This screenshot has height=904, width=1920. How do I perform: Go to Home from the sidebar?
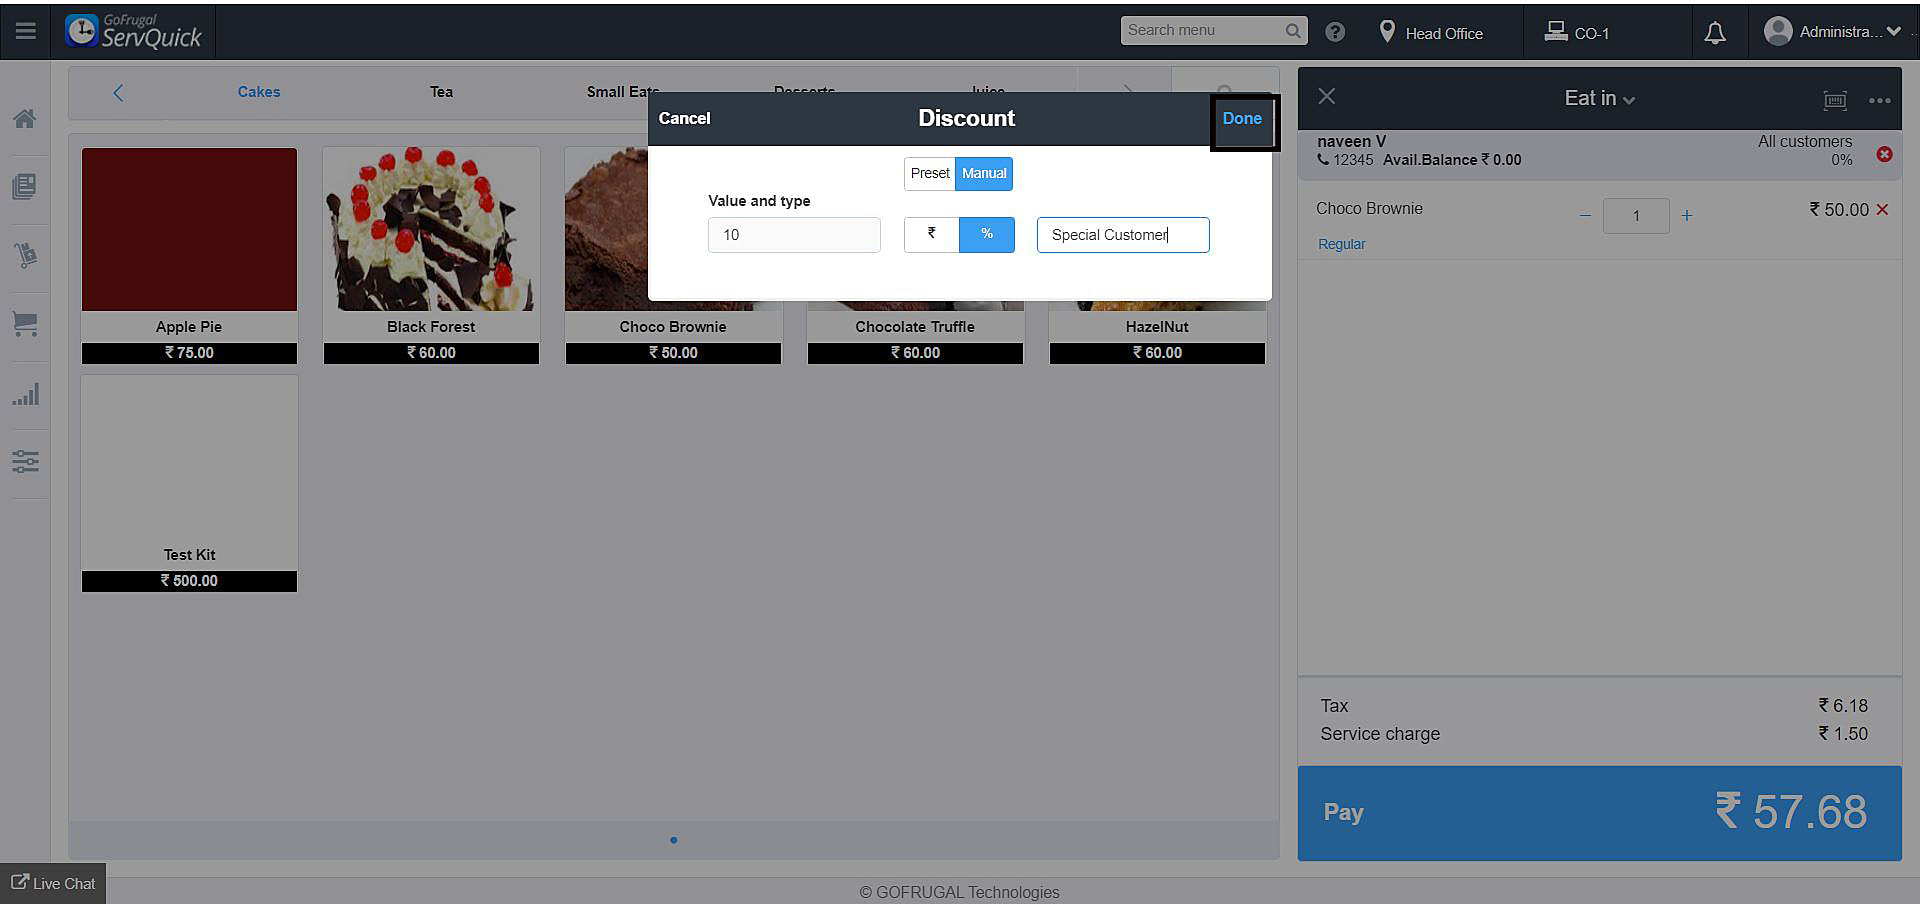click(x=25, y=119)
